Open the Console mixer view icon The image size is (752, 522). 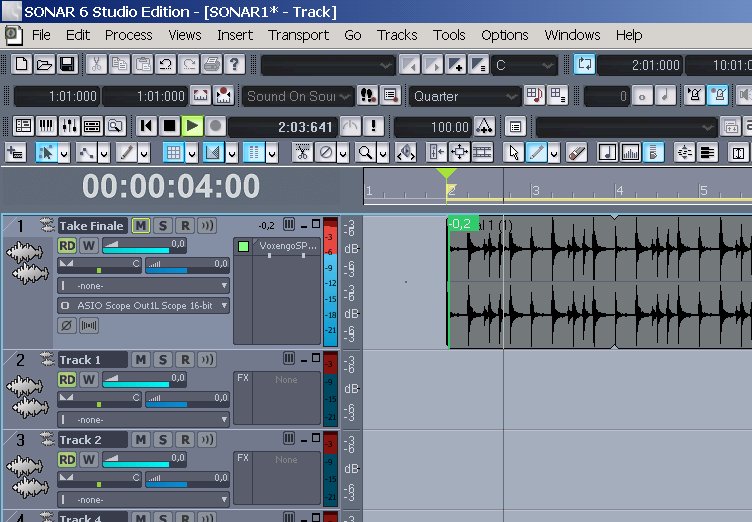[x=69, y=126]
